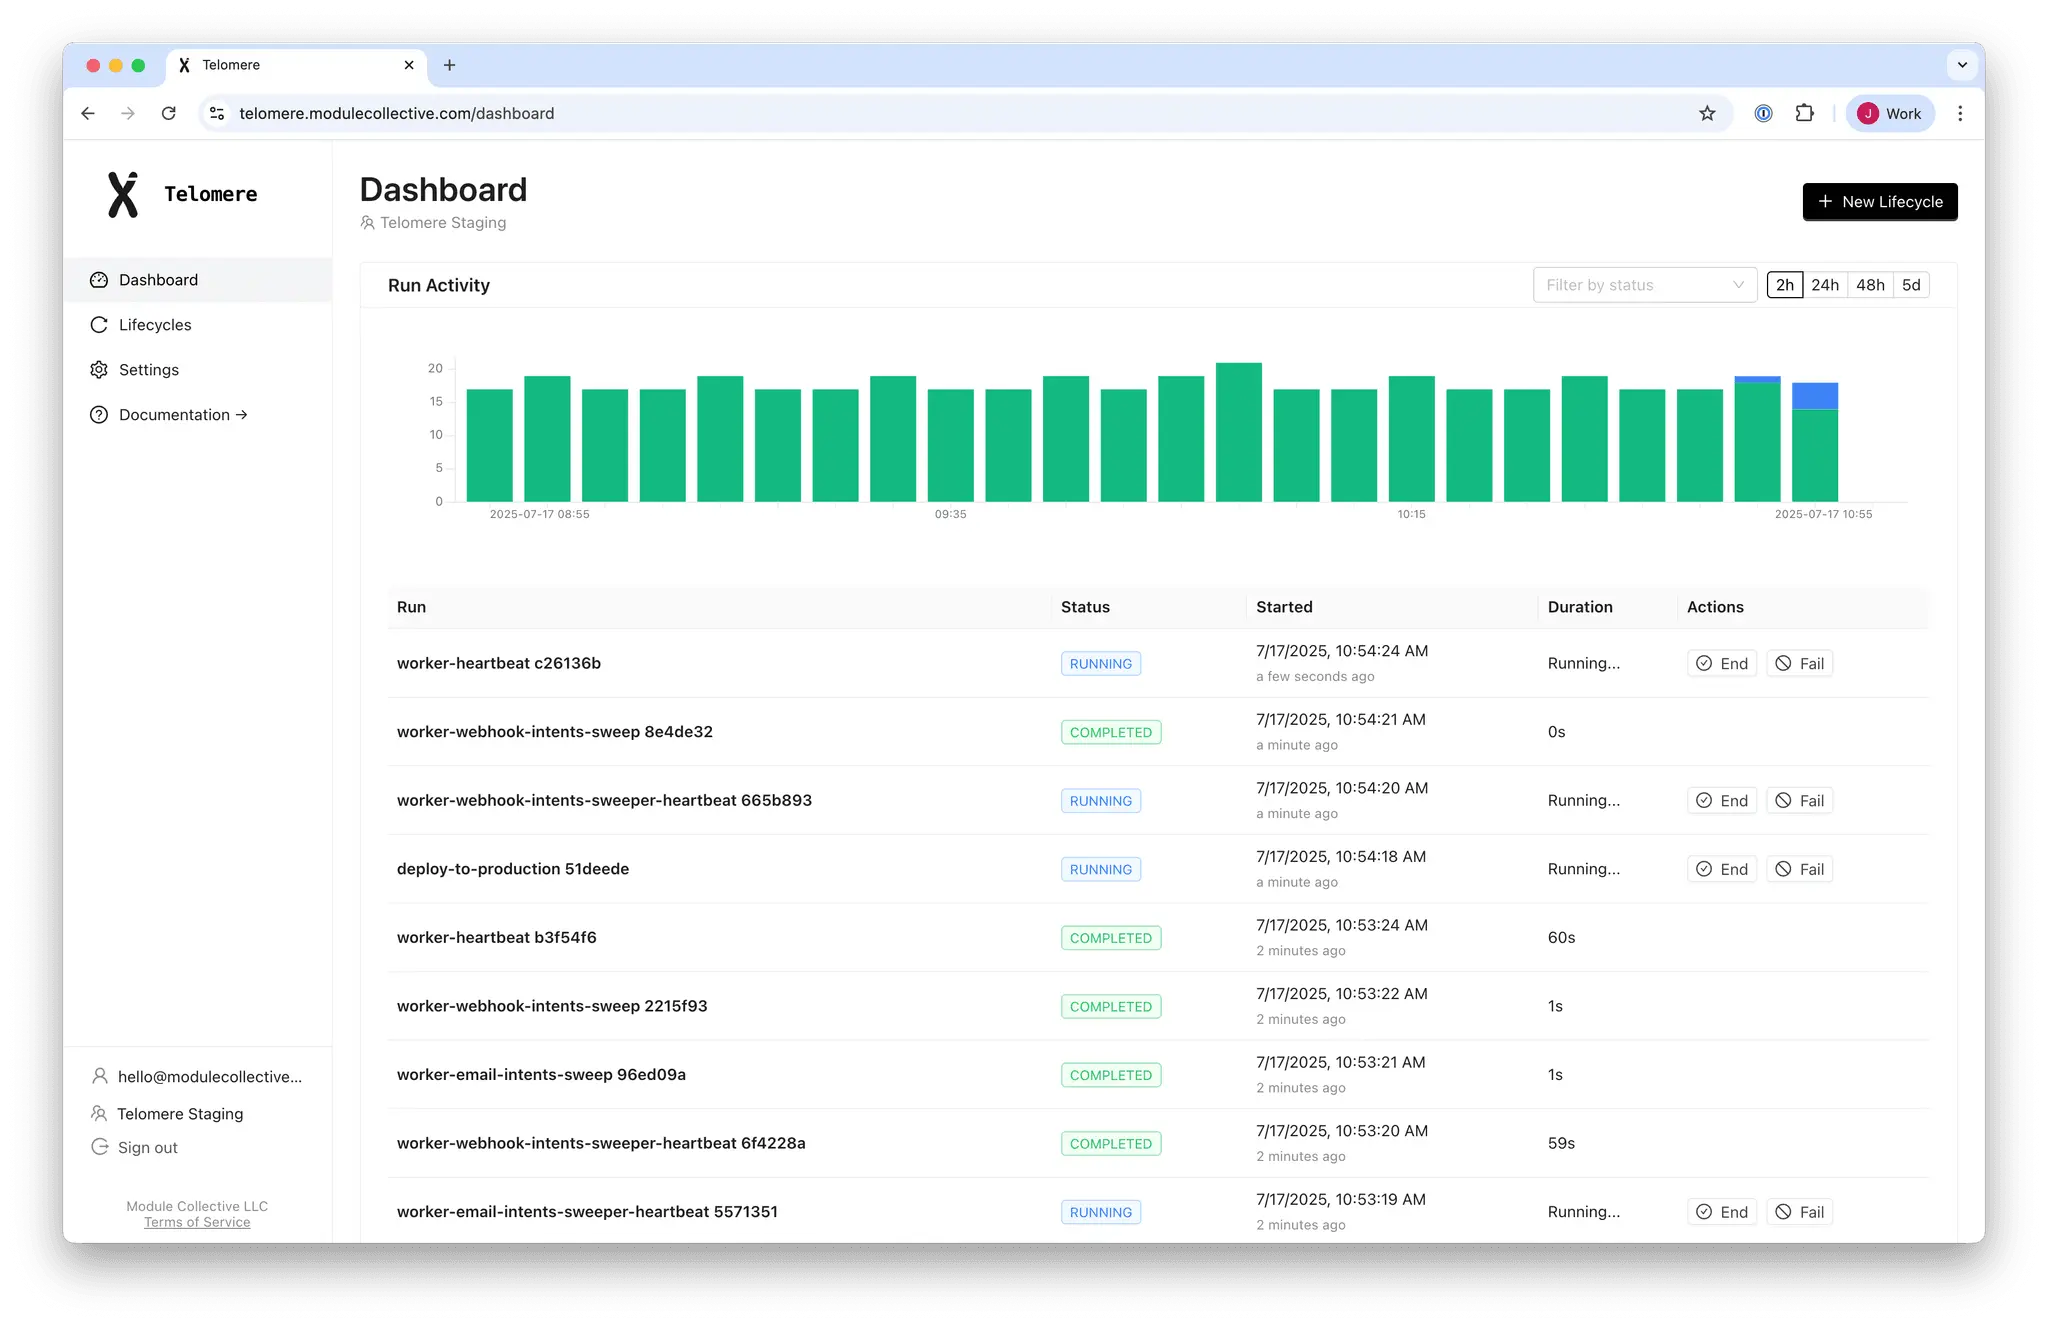Open Settings in the sidebar

197,370
